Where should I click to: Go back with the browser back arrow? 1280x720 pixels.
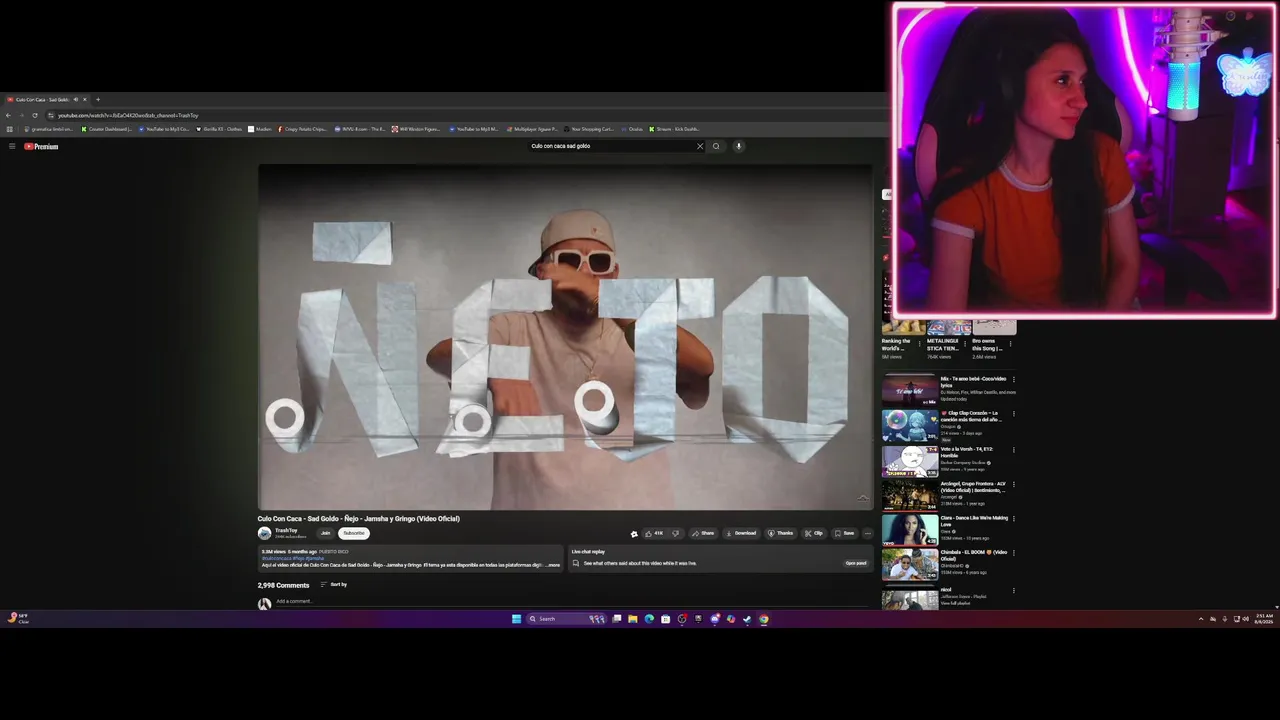click(8, 115)
